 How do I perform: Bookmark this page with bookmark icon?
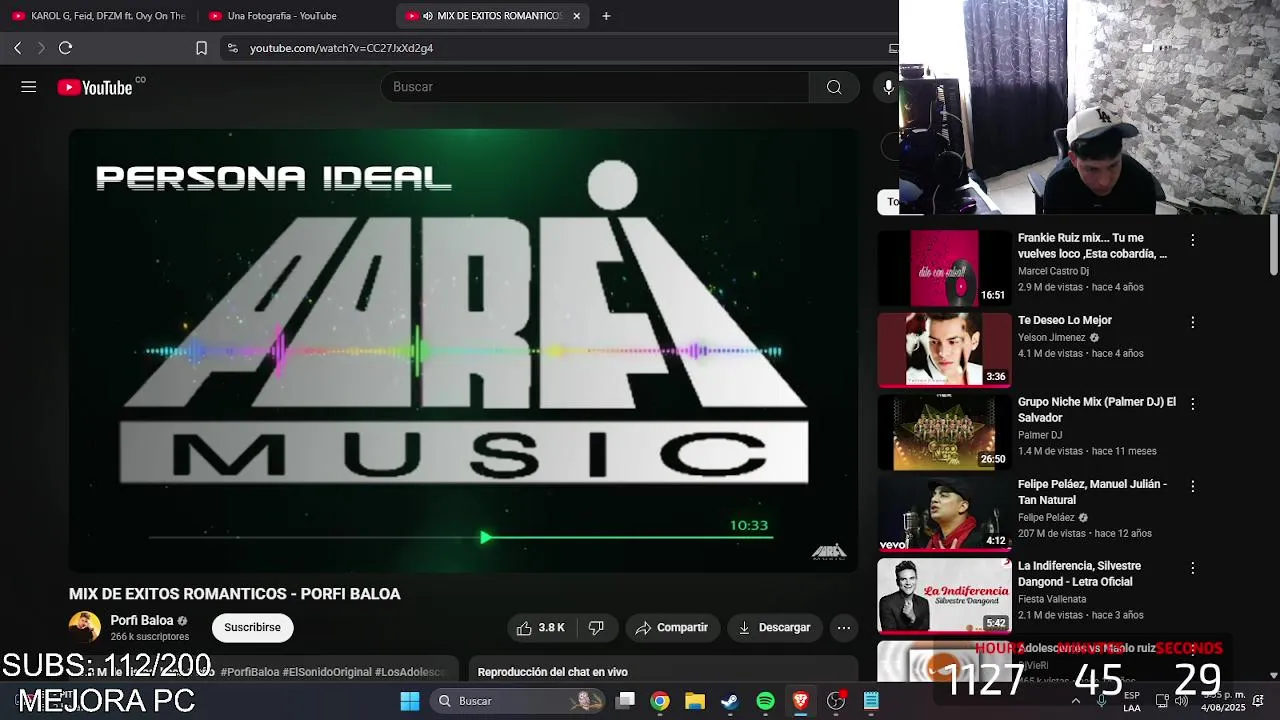pos(201,48)
